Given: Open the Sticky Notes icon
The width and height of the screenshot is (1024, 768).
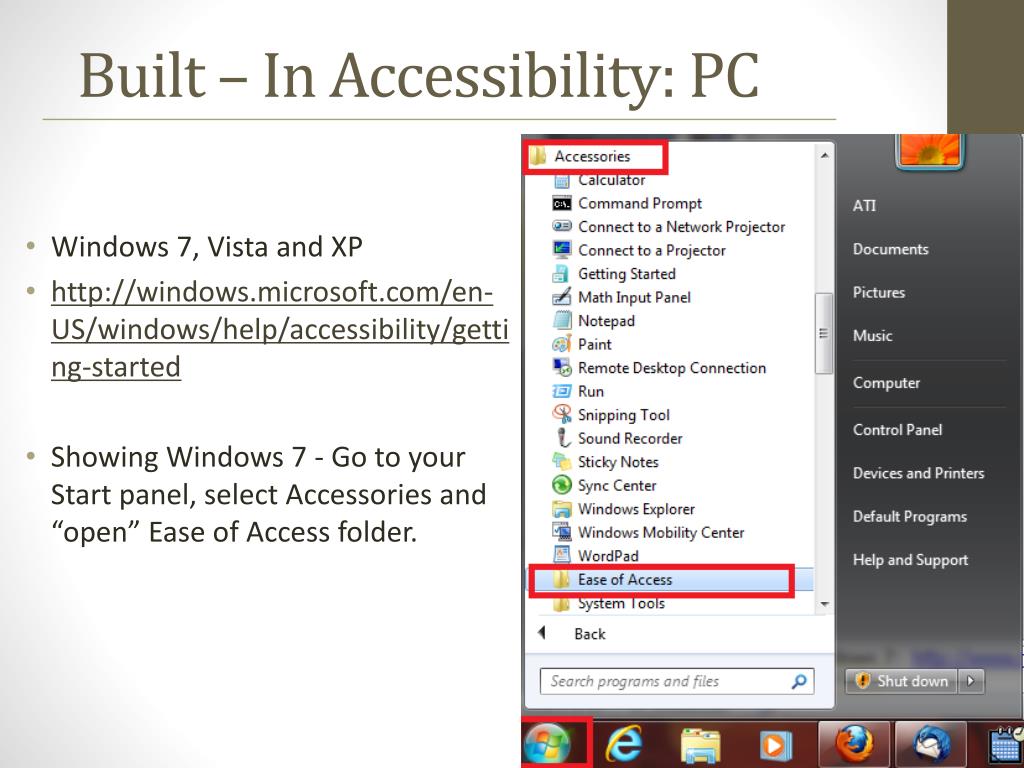Looking at the screenshot, I should coord(562,461).
